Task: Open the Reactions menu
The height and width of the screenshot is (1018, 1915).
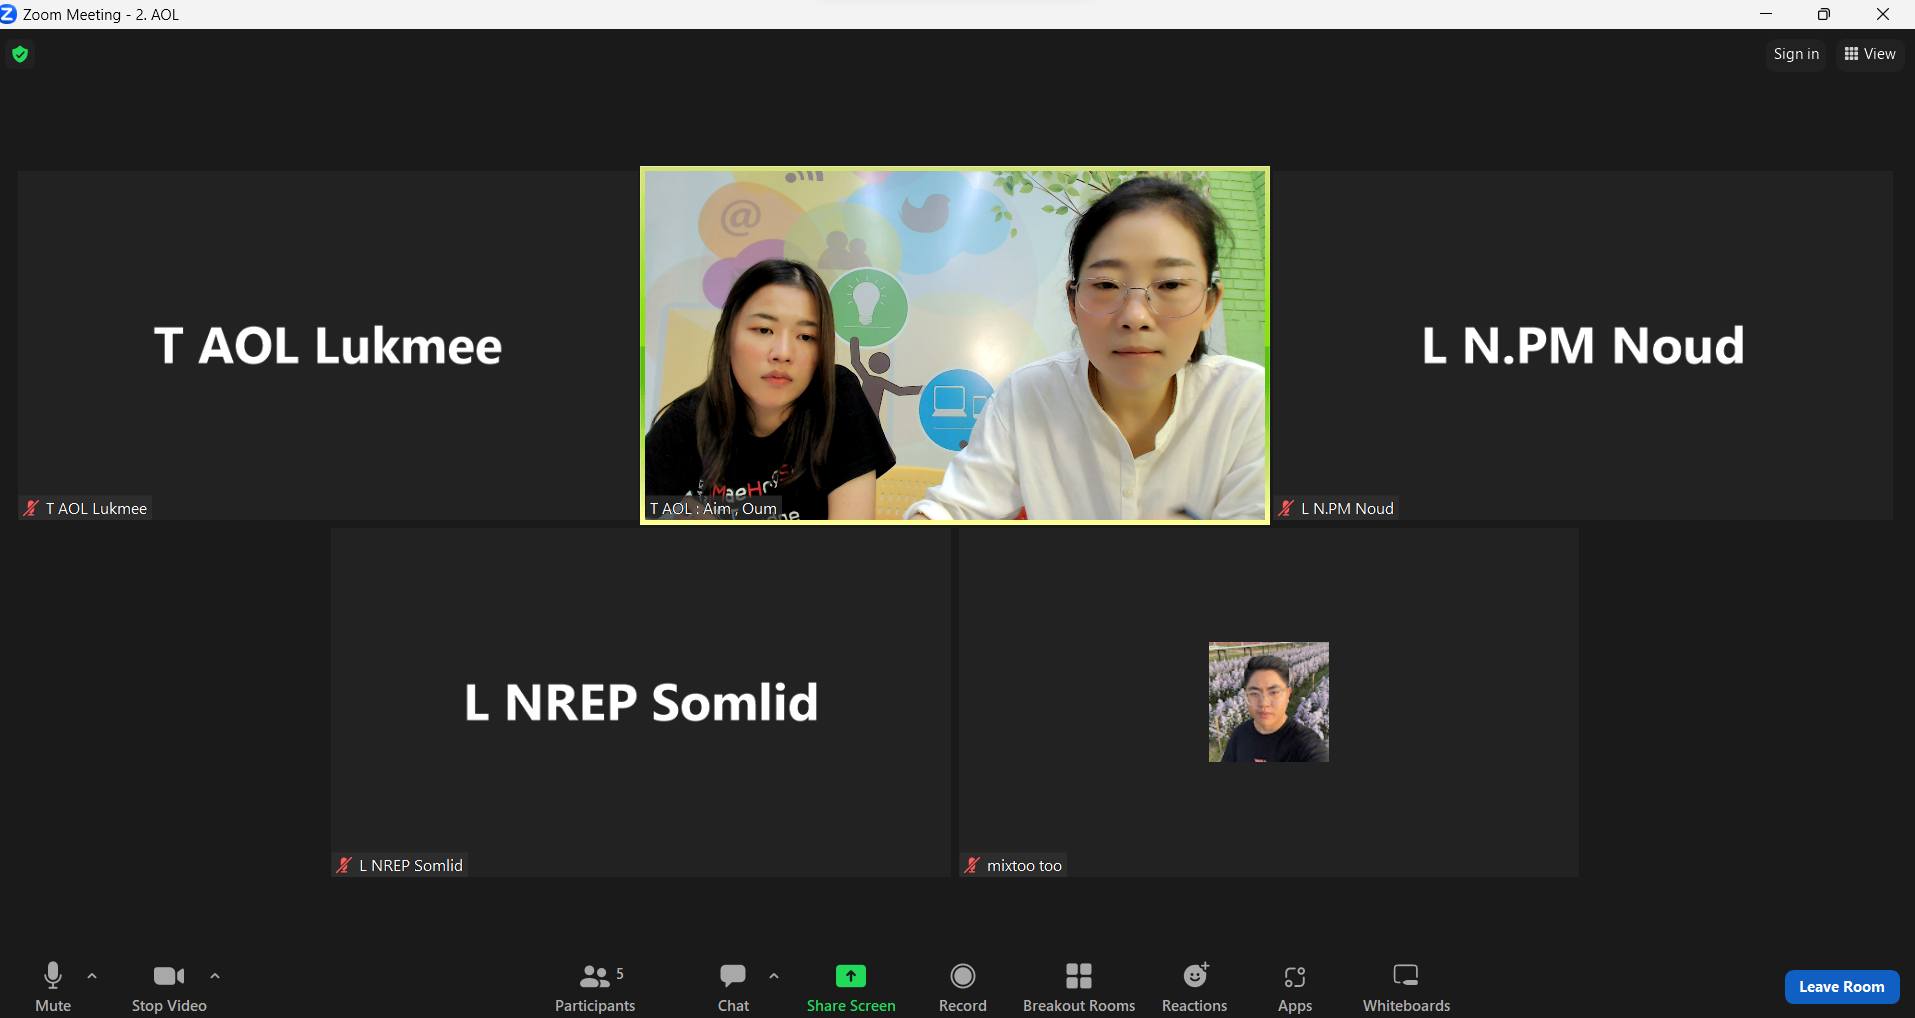Action: (x=1194, y=987)
